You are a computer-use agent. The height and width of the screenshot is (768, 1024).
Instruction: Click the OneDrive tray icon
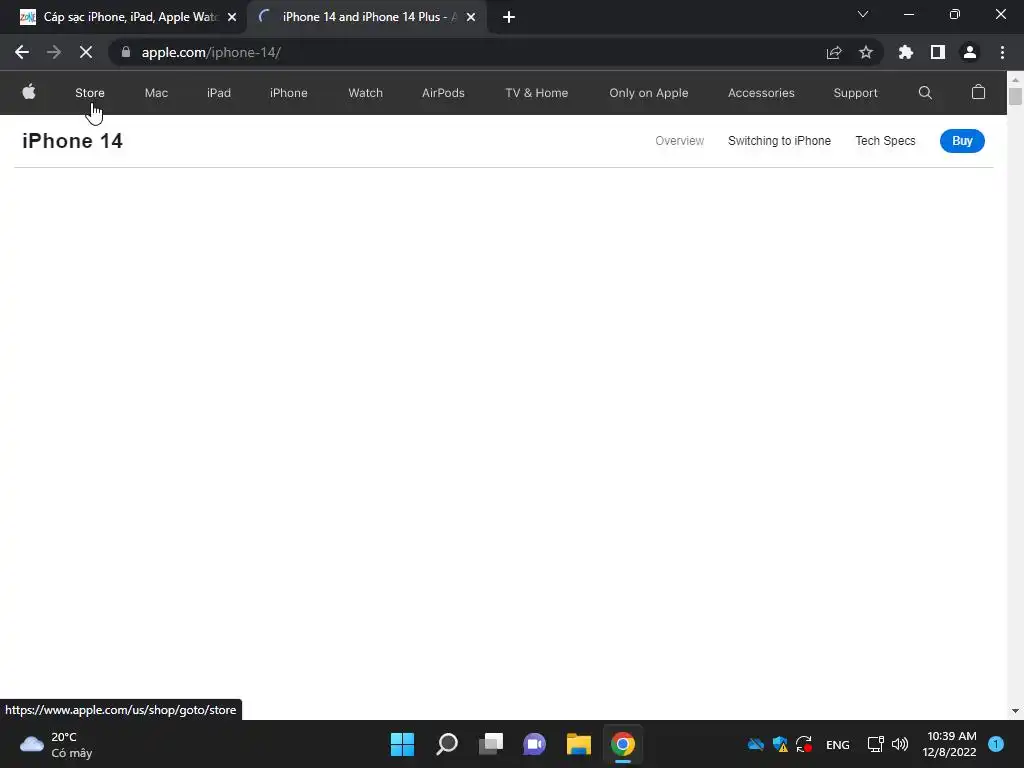756,744
